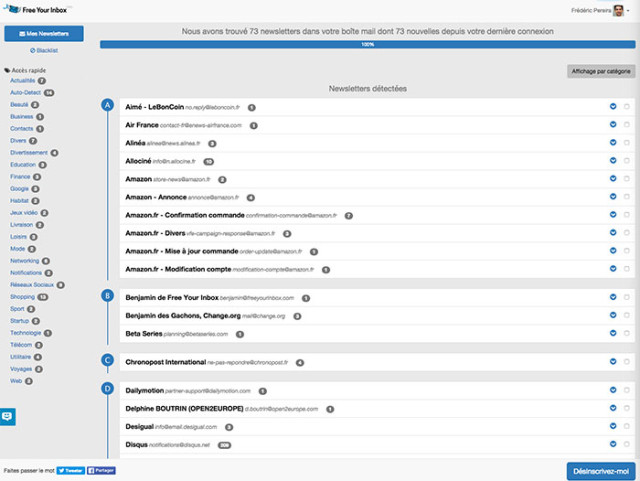Open the Startup category
The height and width of the screenshot is (481, 640).
pyautogui.click(x=20, y=321)
